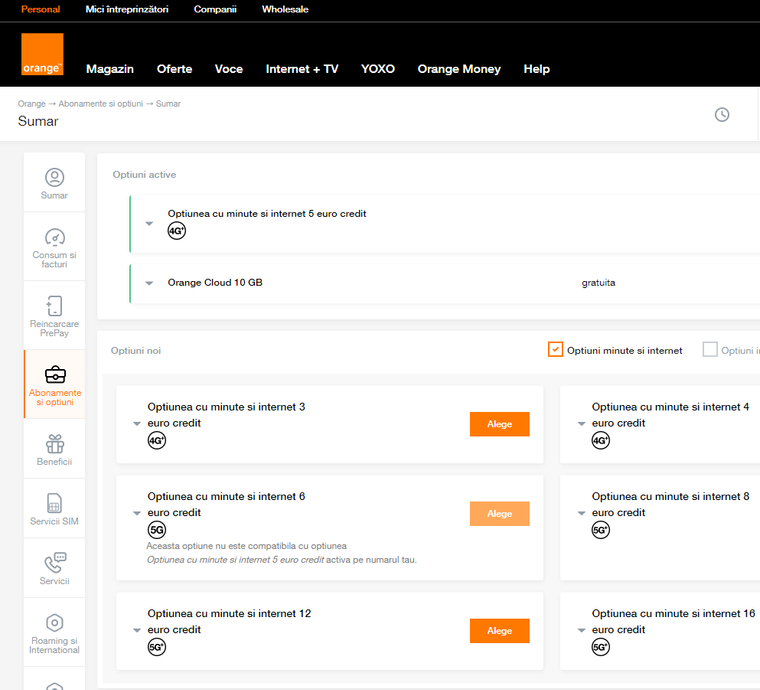The height and width of the screenshot is (690, 760).
Task: Open the history clock icon
Action: coord(722,114)
